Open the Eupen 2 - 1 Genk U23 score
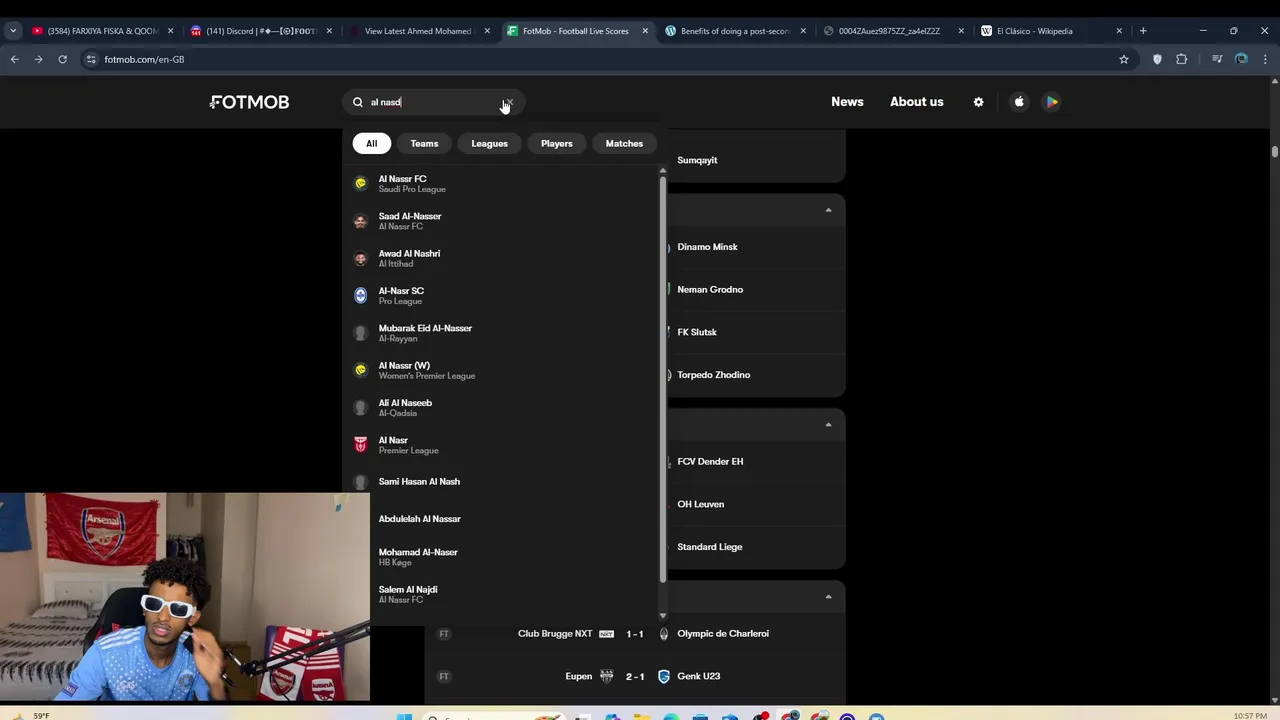Viewport: 1280px width, 720px height. pos(635,676)
